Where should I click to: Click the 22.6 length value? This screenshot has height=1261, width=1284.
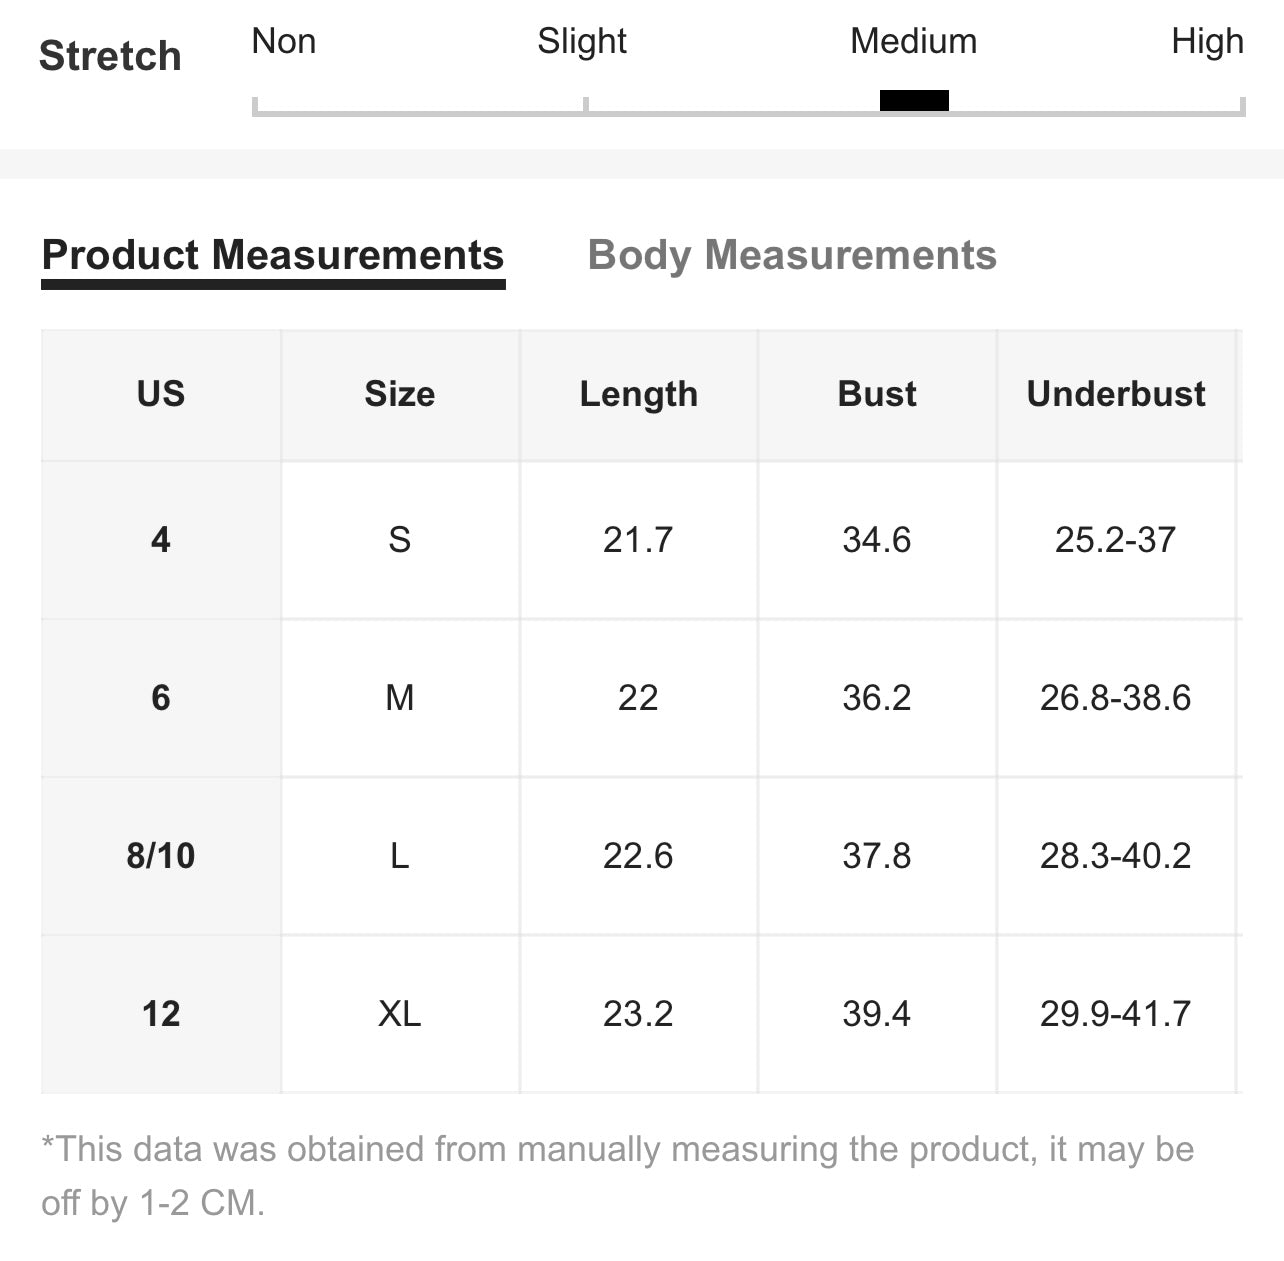[x=638, y=856]
